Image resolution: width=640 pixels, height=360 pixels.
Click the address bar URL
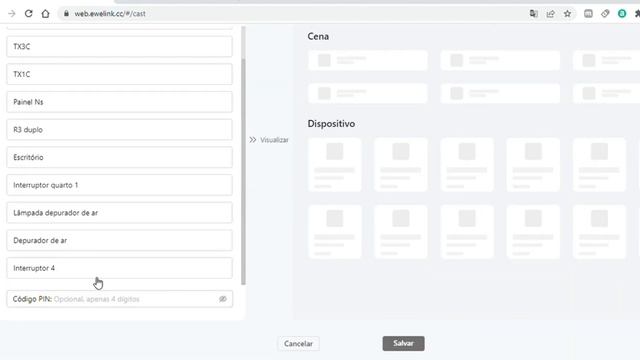110,13
